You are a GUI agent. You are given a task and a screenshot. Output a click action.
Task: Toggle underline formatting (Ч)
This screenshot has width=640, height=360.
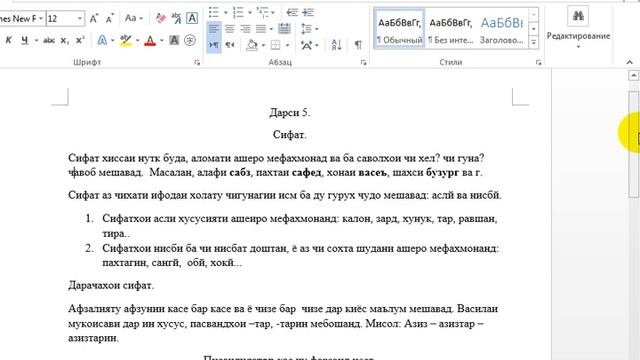24,40
